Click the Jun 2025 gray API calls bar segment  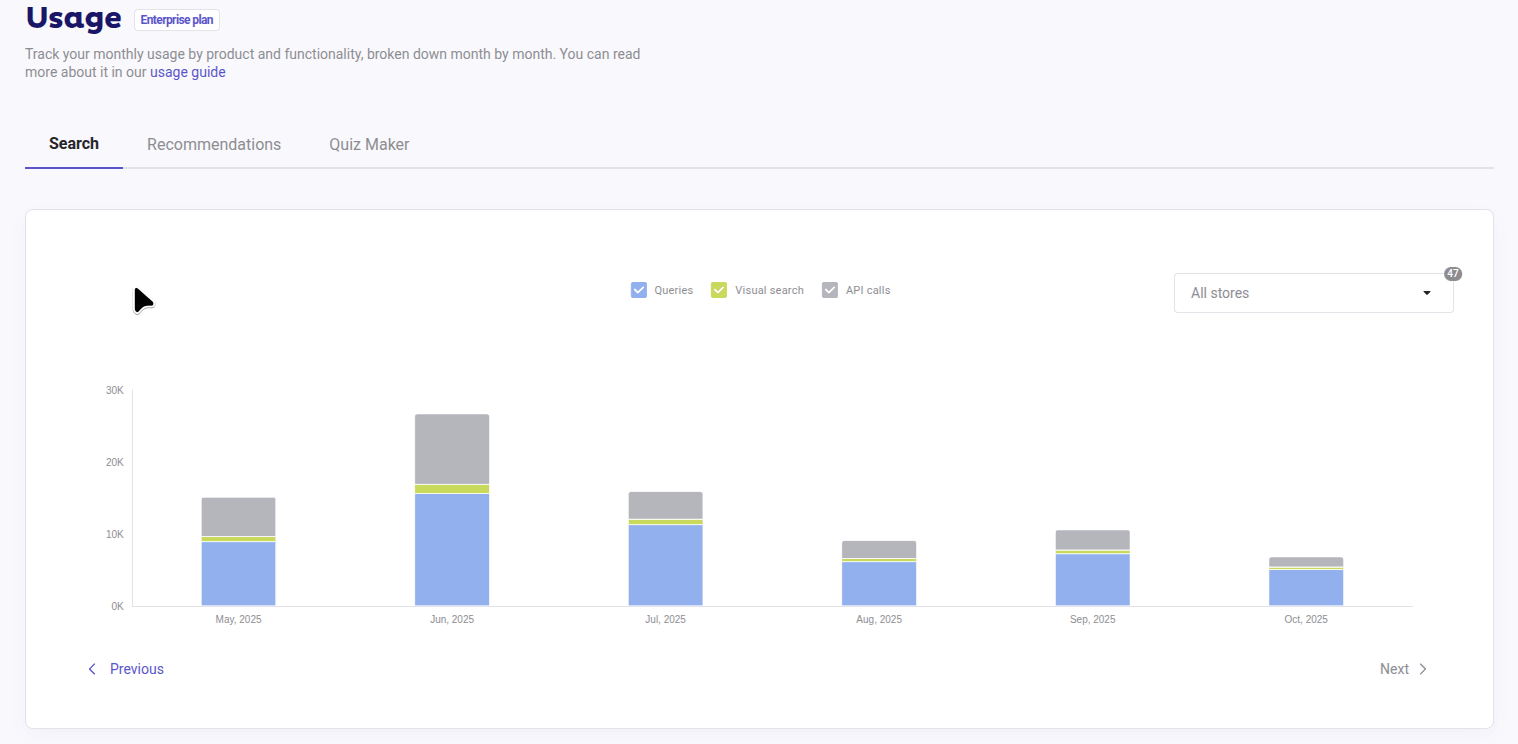tap(452, 449)
